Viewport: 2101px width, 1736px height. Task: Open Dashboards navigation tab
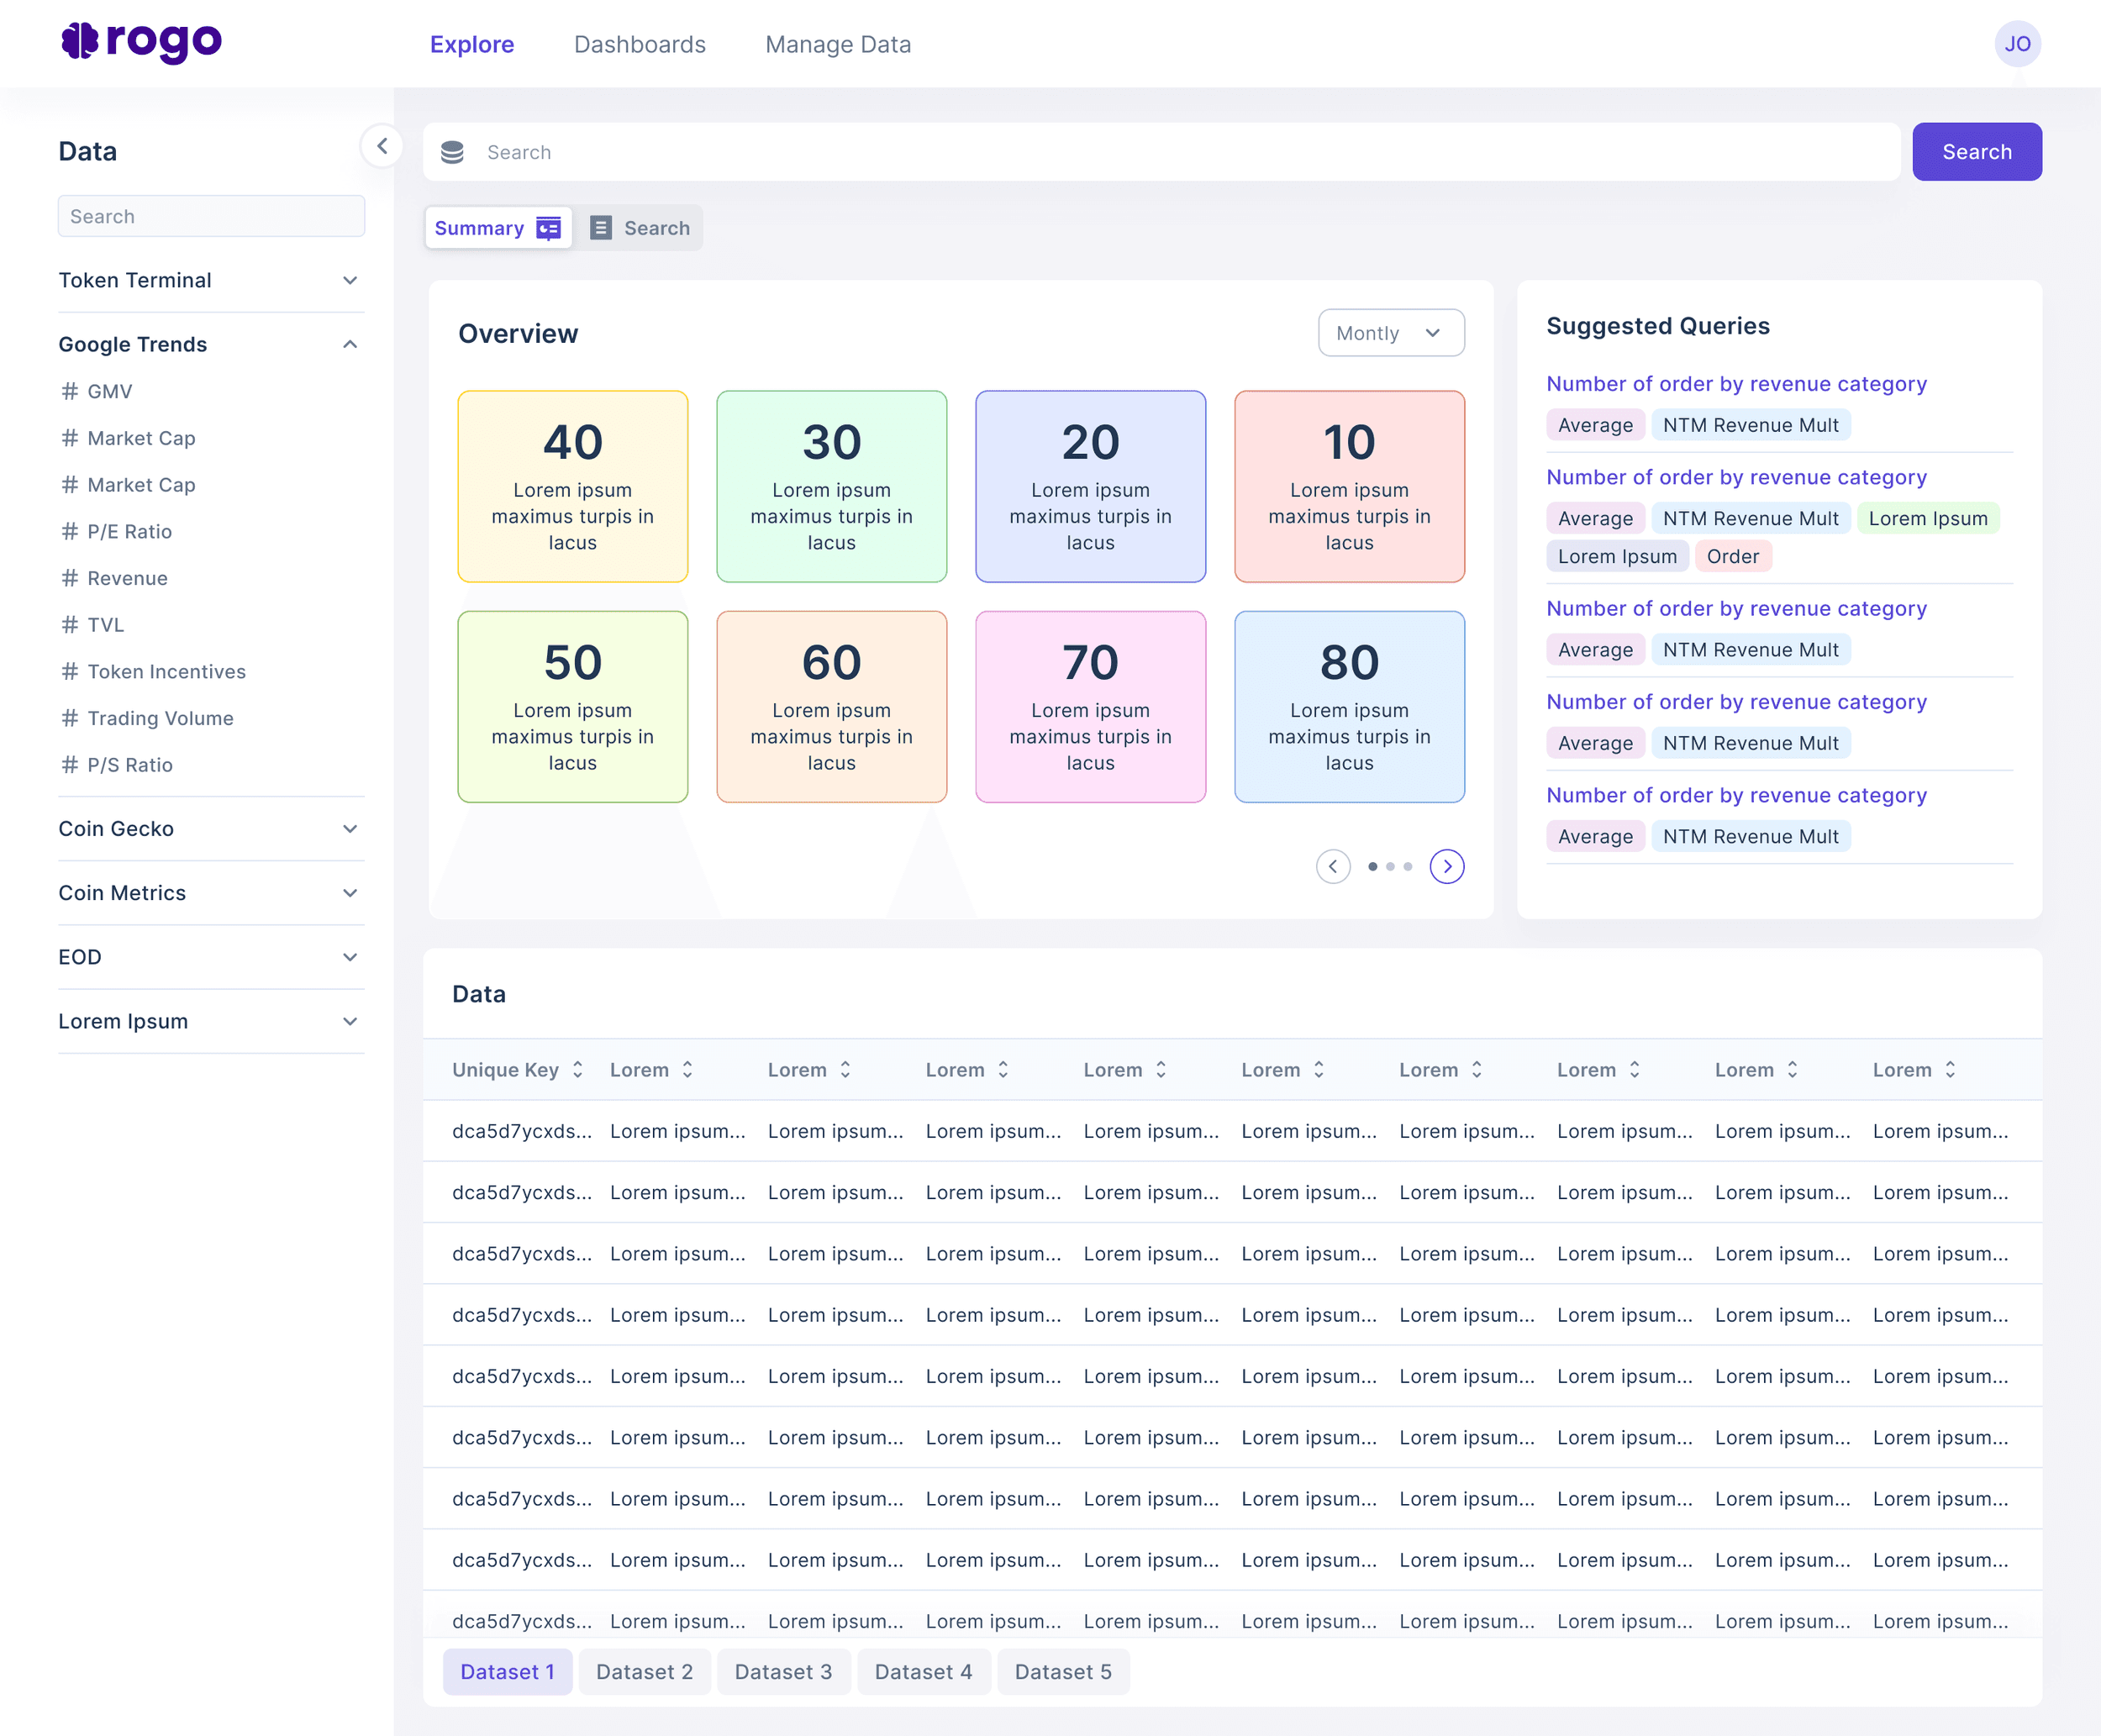tap(639, 44)
